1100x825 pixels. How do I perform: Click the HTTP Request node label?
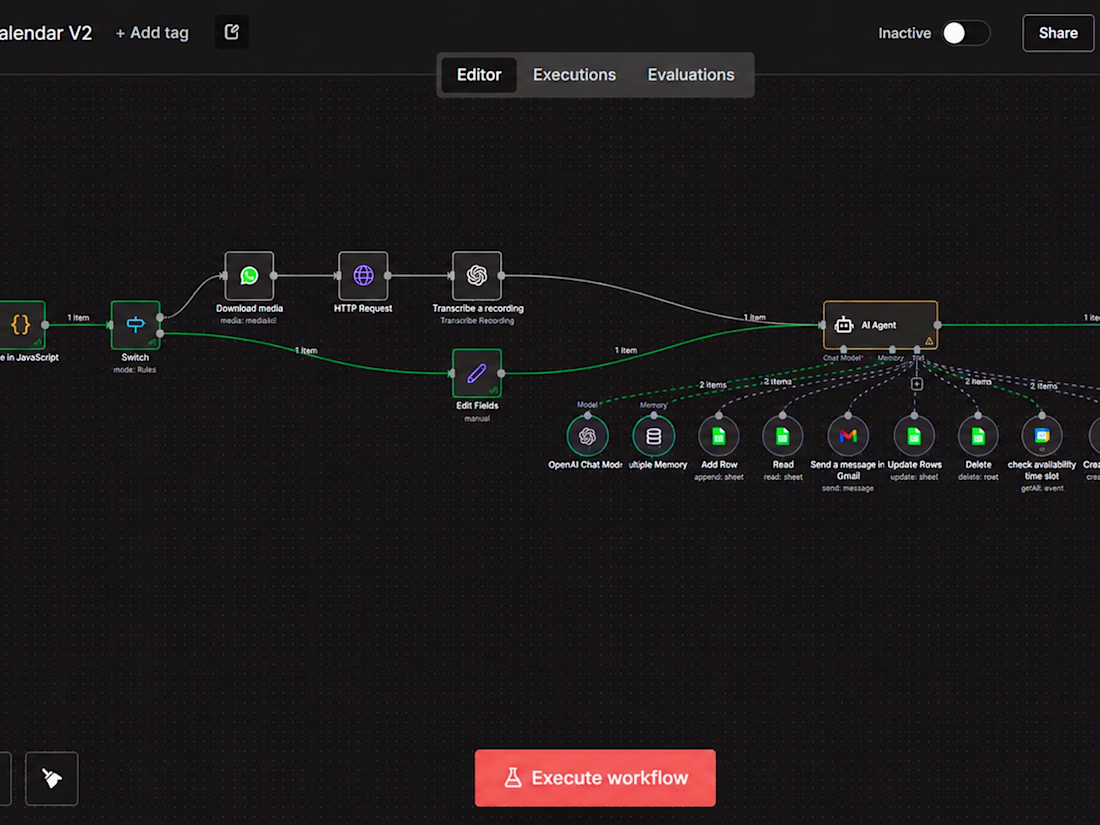363,308
